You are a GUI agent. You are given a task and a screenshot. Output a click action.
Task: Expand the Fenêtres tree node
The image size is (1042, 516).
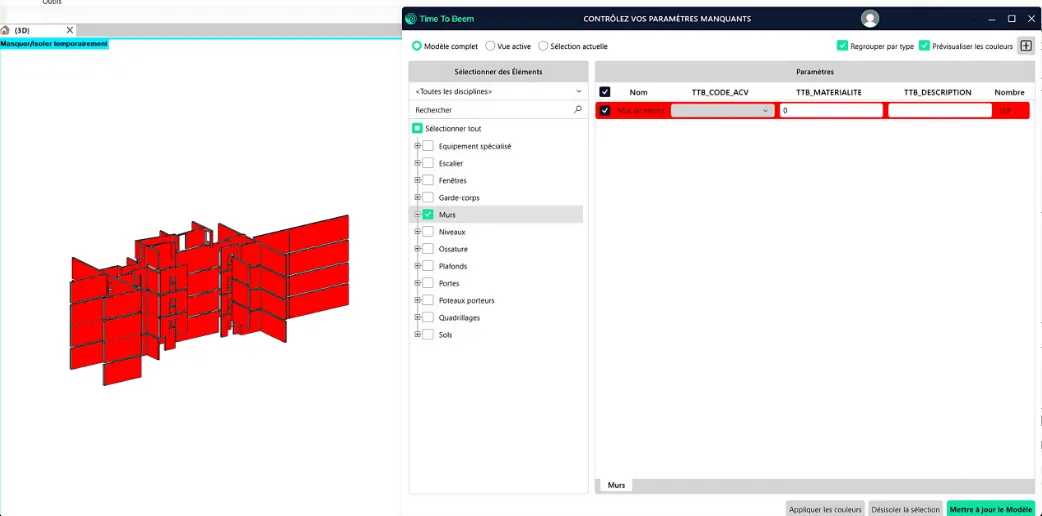pyautogui.click(x=418, y=180)
